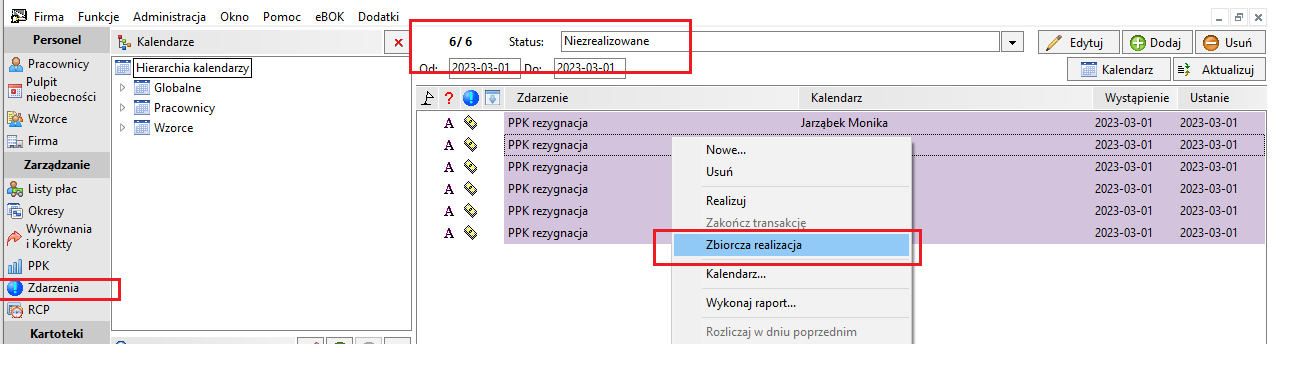Click the blue info icon column header

470,98
